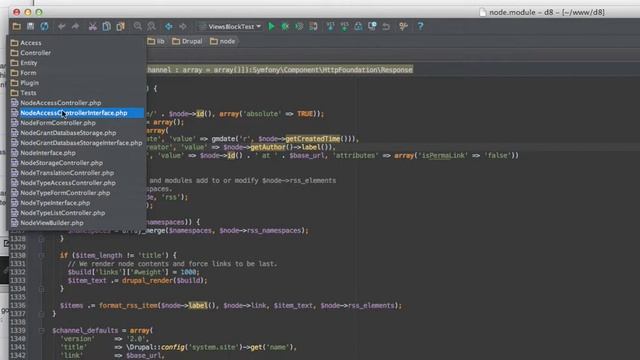This screenshot has width=640, height=360.
Task: Click the Replace icon in toolbar
Action: coord(151,27)
